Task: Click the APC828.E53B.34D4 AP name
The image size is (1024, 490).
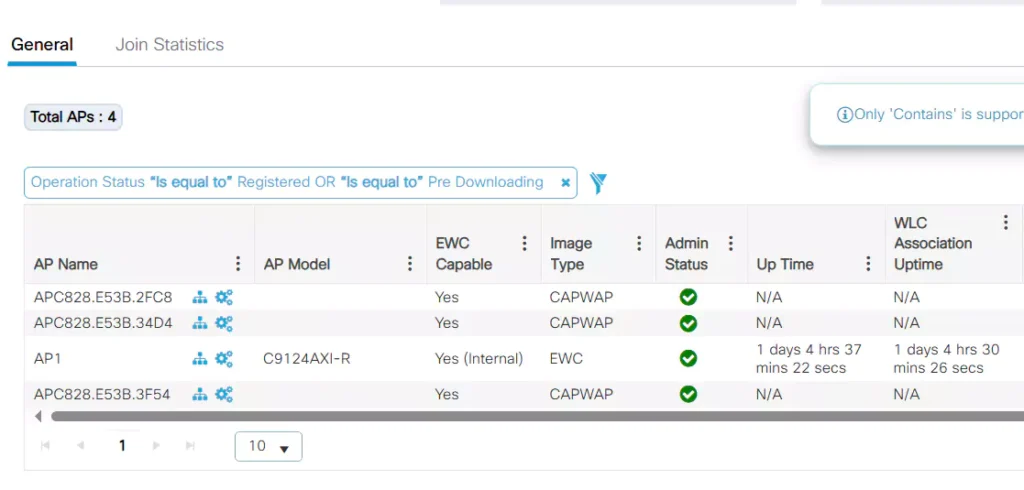Action: tap(103, 323)
